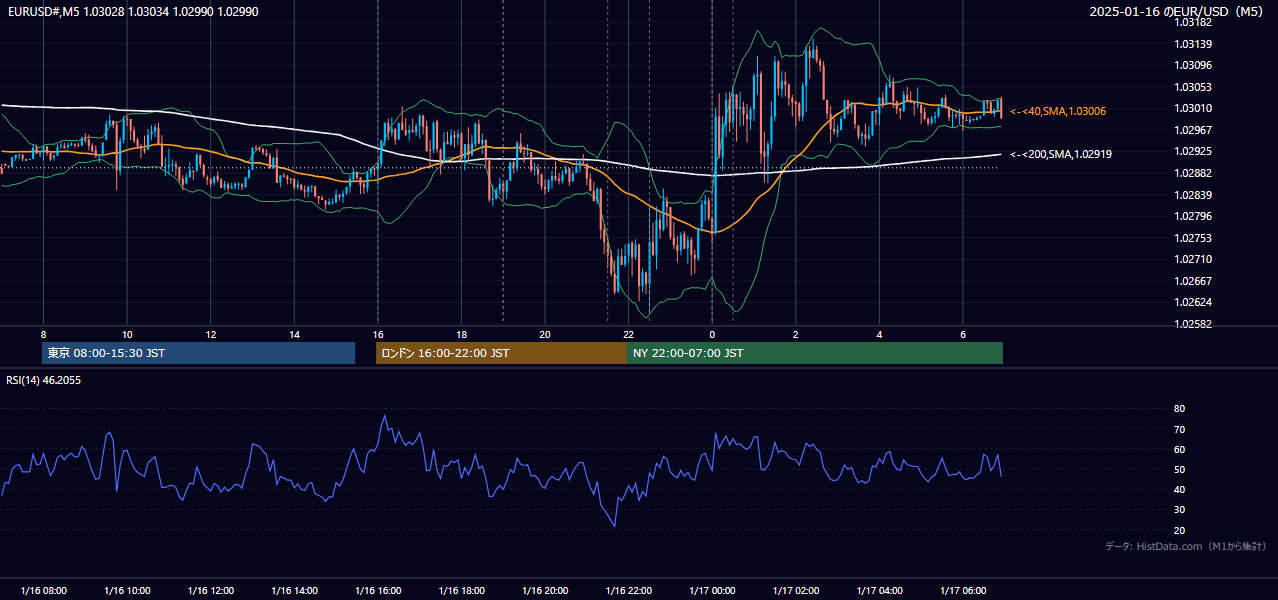1278x600 pixels.
Task: Click price level 1.02839 on the axis
Action: pyautogui.click(x=1193, y=195)
